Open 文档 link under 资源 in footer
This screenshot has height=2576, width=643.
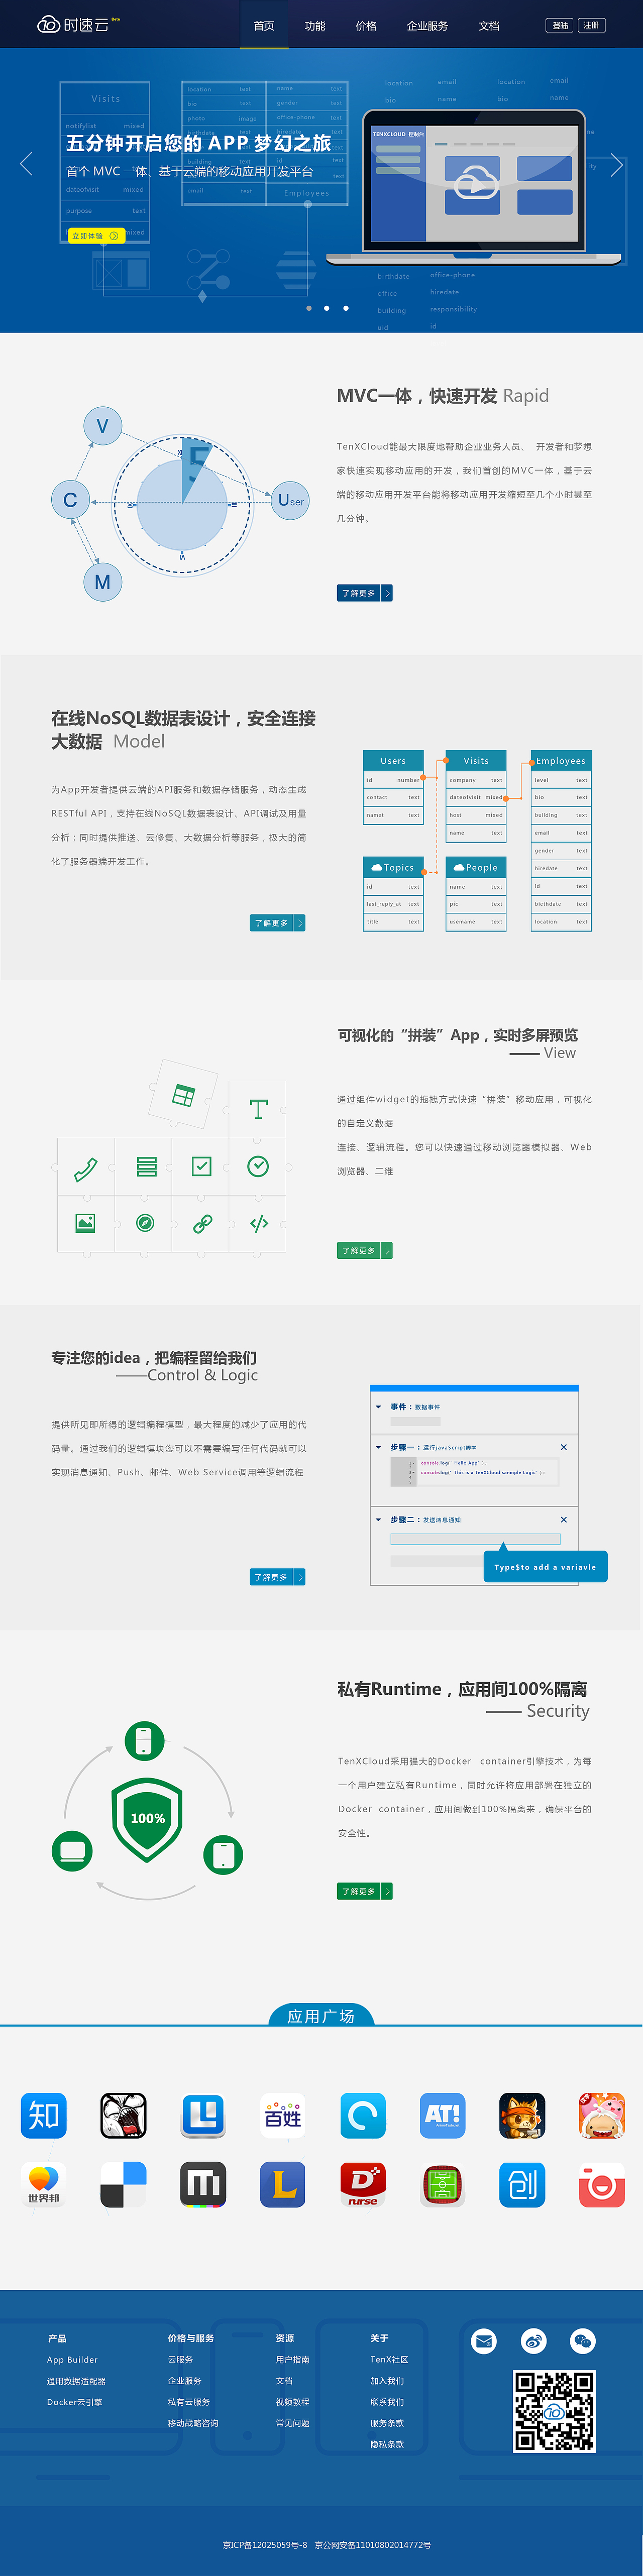pyautogui.click(x=284, y=2381)
